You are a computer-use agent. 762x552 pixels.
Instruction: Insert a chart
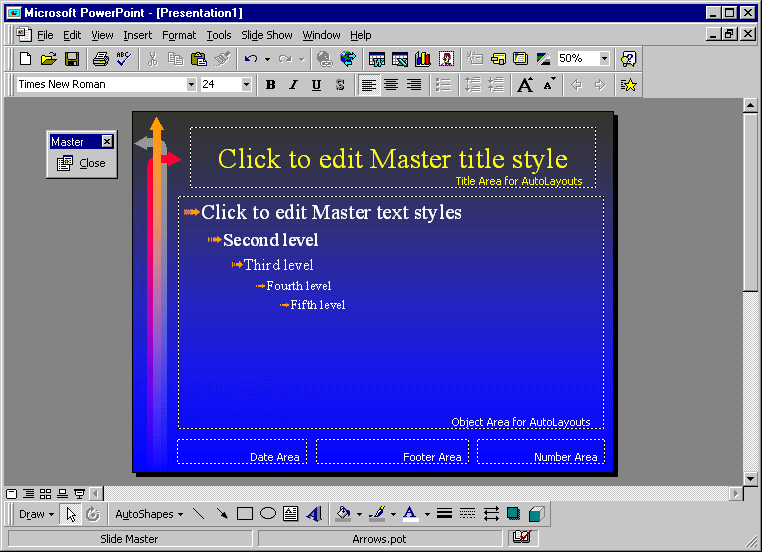tap(423, 59)
